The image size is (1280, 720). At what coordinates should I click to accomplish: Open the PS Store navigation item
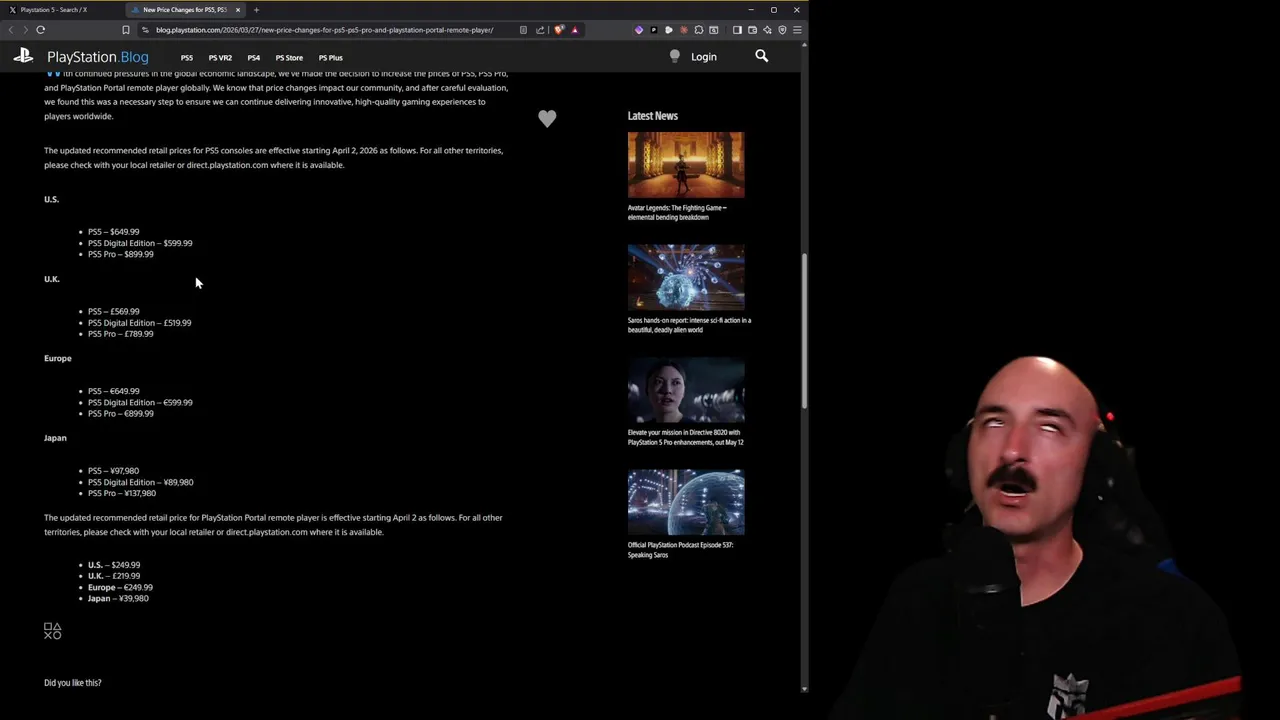tap(289, 58)
